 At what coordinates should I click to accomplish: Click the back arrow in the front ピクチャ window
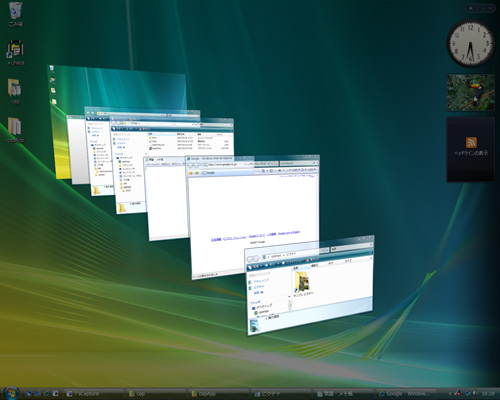point(250,259)
